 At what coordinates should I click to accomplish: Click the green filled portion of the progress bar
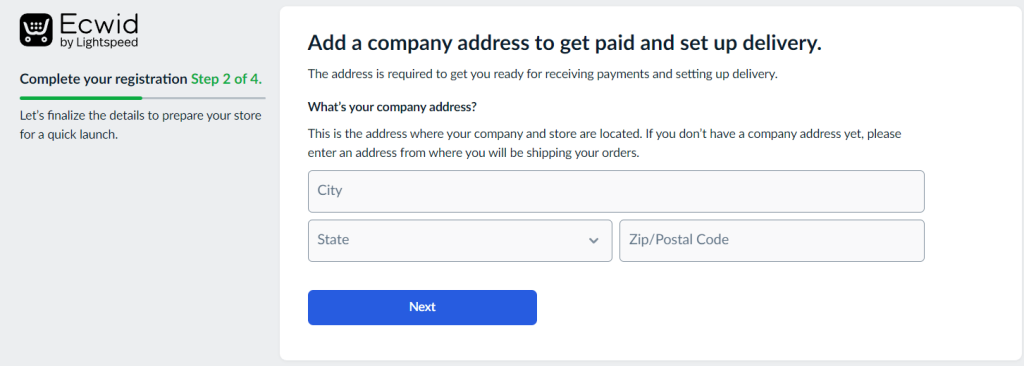tap(81, 98)
